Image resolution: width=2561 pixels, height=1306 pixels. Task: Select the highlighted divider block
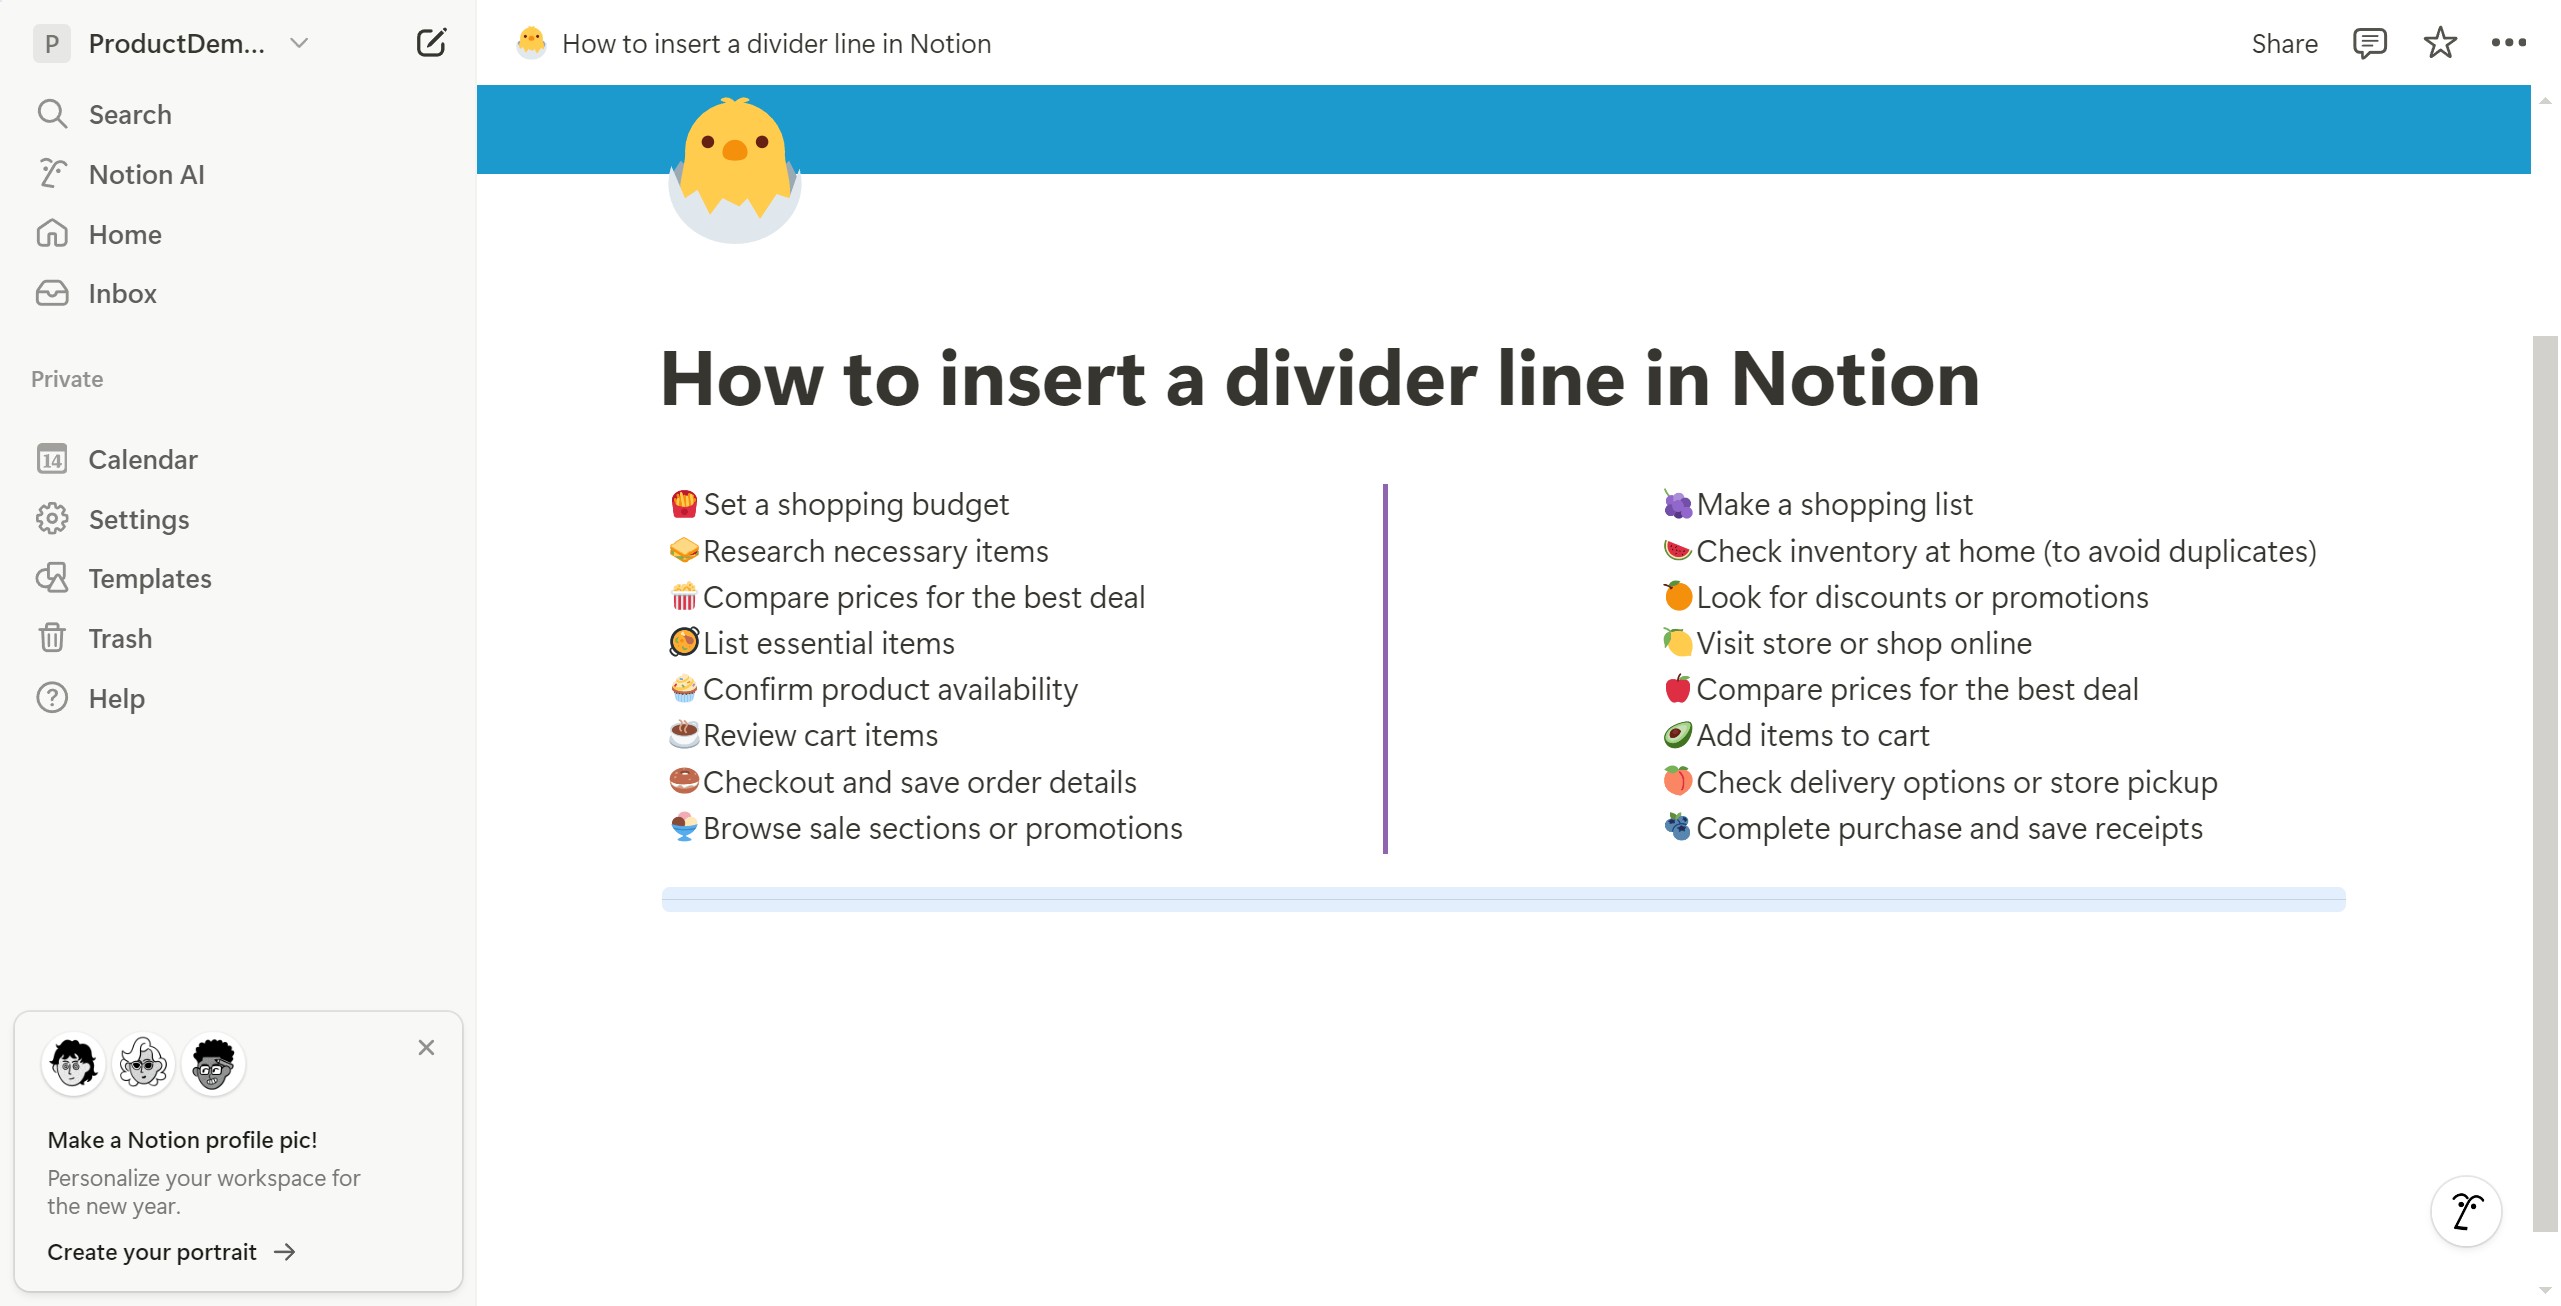tap(1503, 900)
